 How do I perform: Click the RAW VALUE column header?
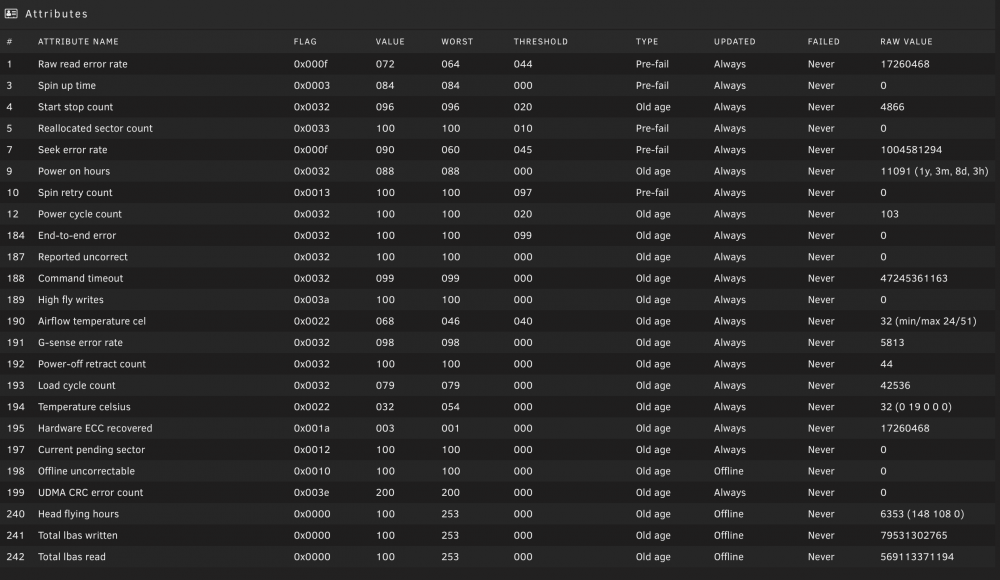click(906, 41)
